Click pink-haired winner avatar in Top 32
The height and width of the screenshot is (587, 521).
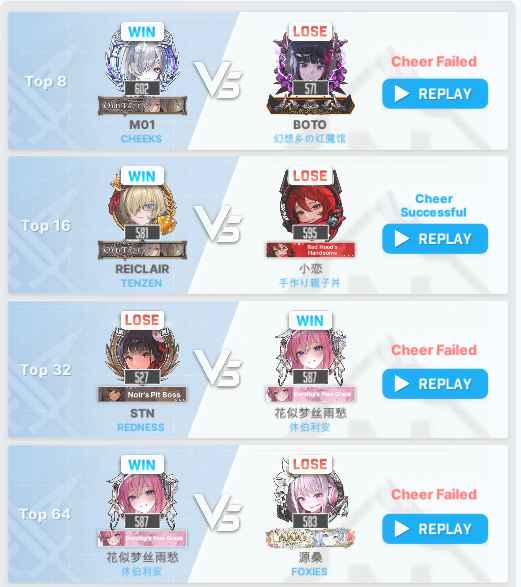[310, 352]
